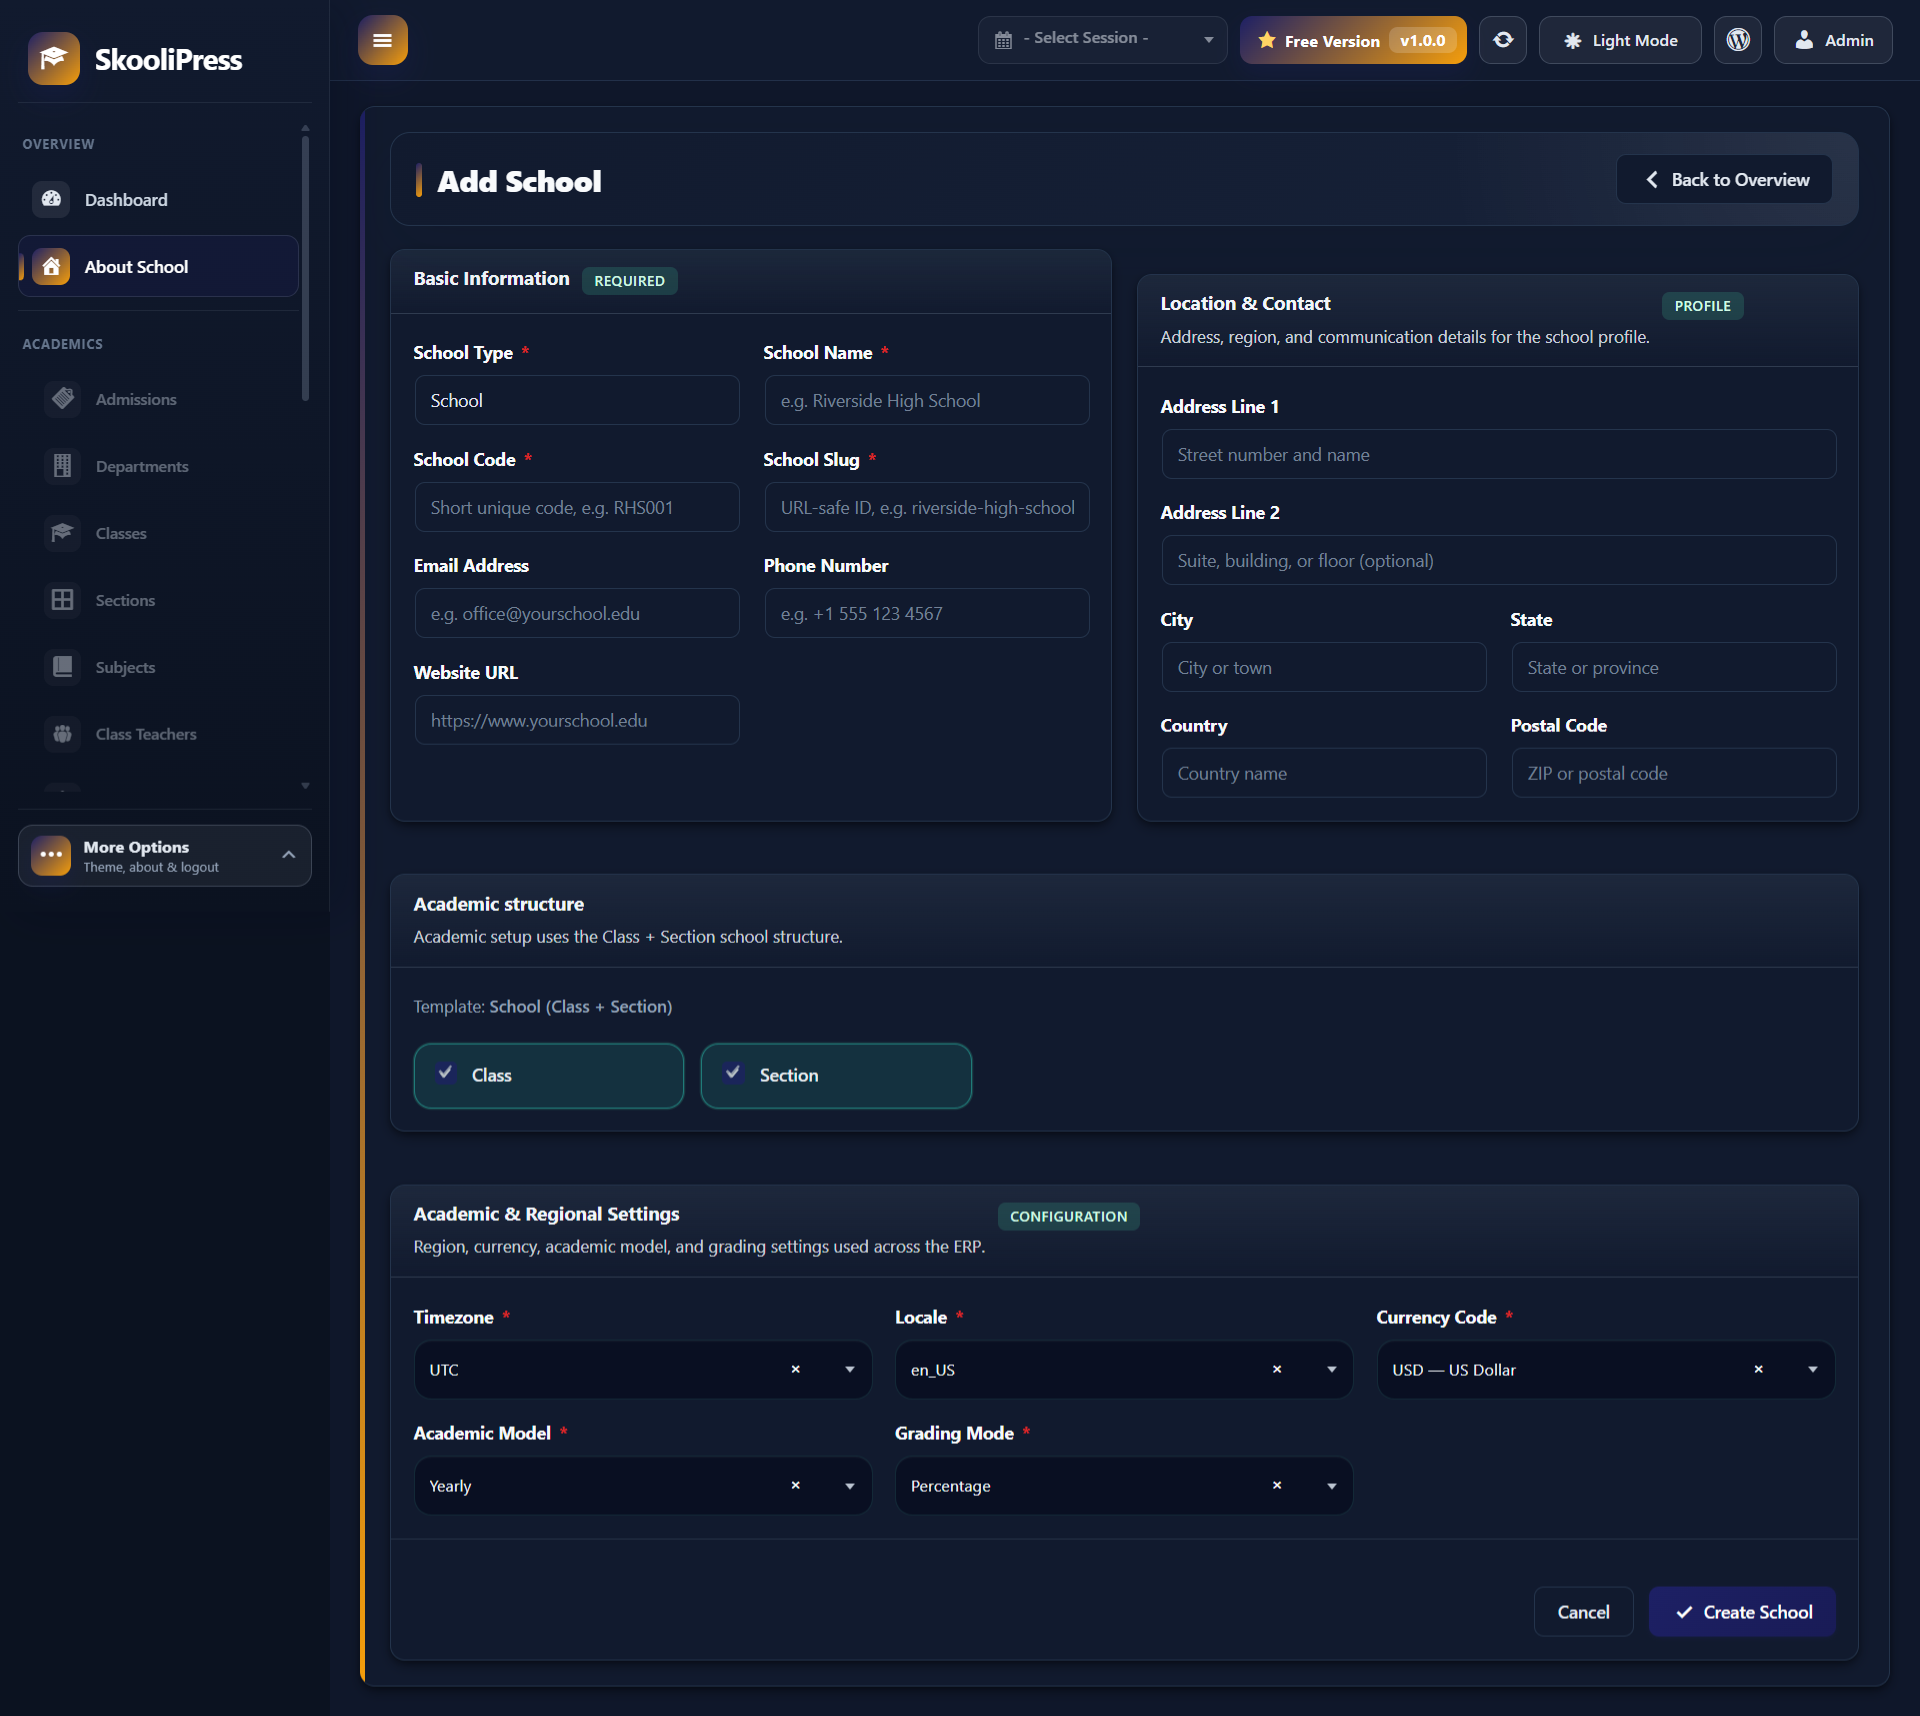
Task: Click the Classes graduation cap icon
Action: pyautogui.click(x=62, y=533)
